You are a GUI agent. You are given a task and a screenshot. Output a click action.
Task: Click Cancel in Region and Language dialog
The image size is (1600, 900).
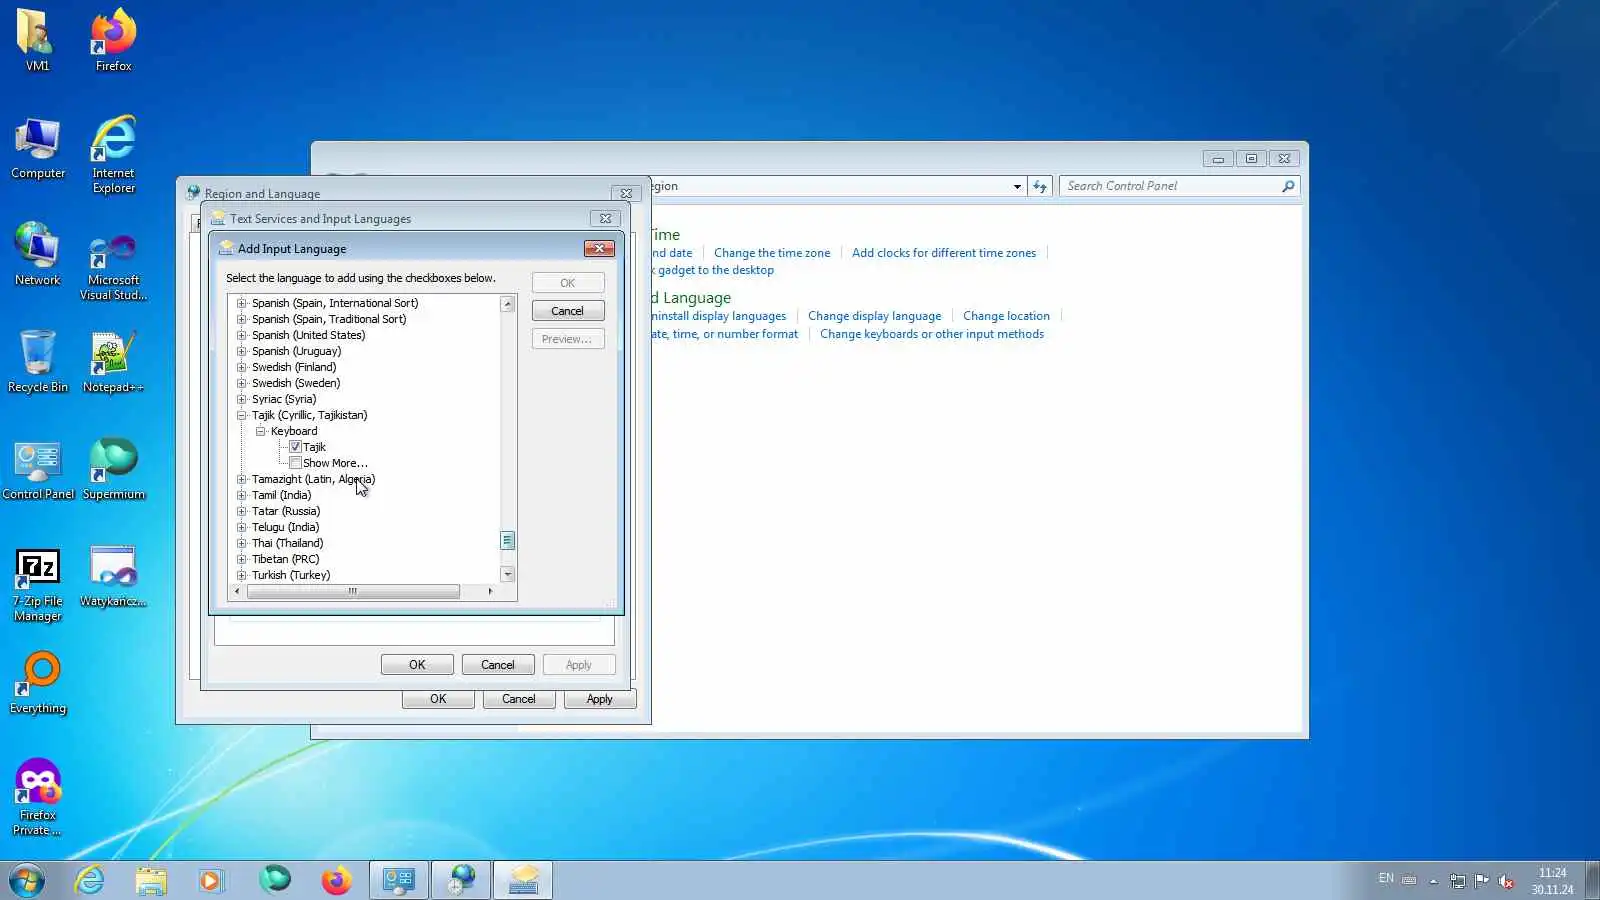point(518,699)
